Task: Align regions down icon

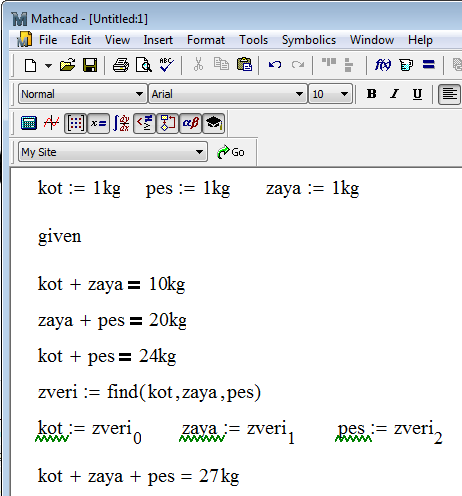Action: [x=349, y=65]
